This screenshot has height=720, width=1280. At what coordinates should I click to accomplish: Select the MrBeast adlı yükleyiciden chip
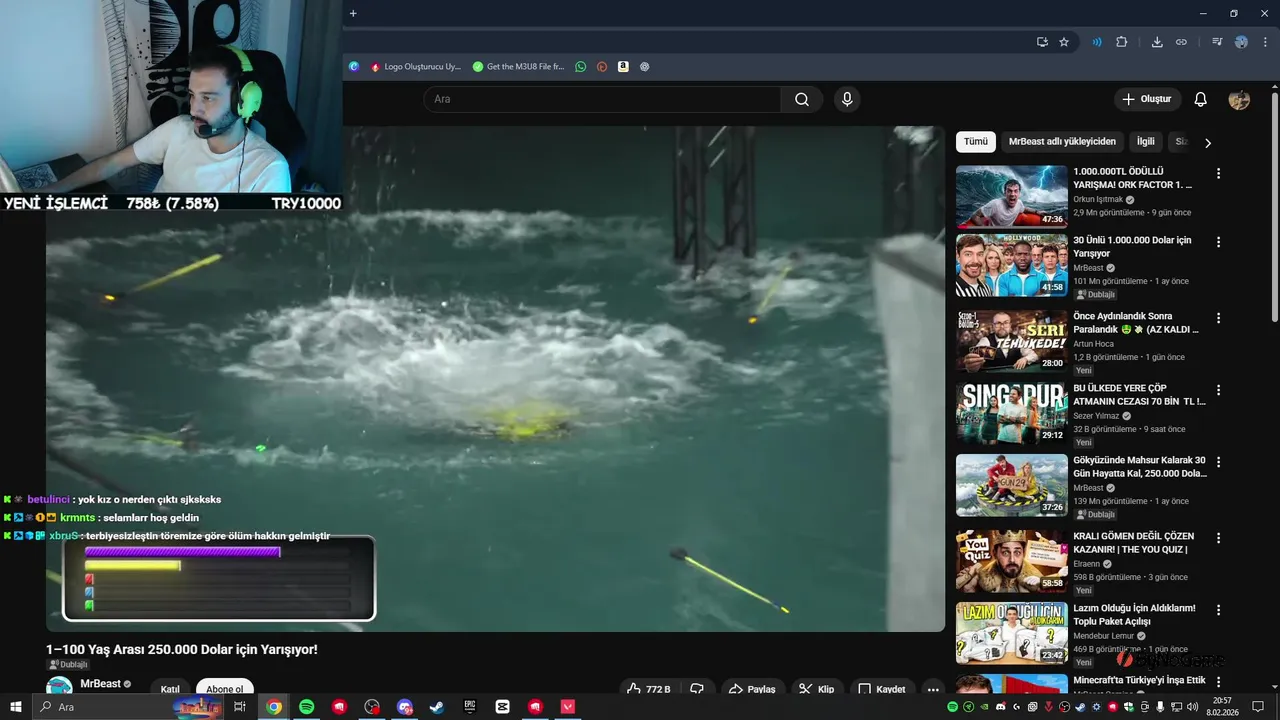1062,142
